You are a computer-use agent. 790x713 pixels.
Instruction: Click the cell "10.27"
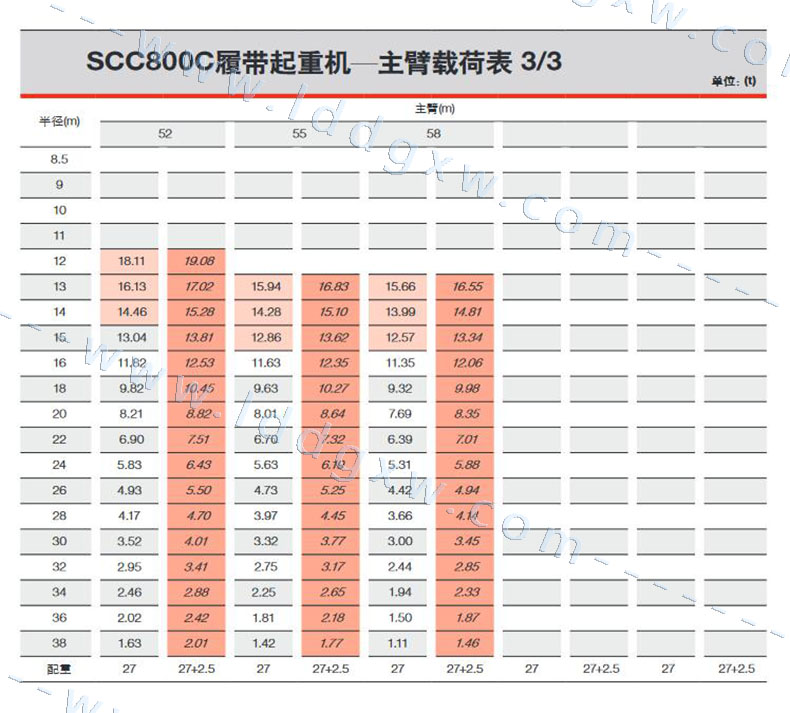pos(333,388)
